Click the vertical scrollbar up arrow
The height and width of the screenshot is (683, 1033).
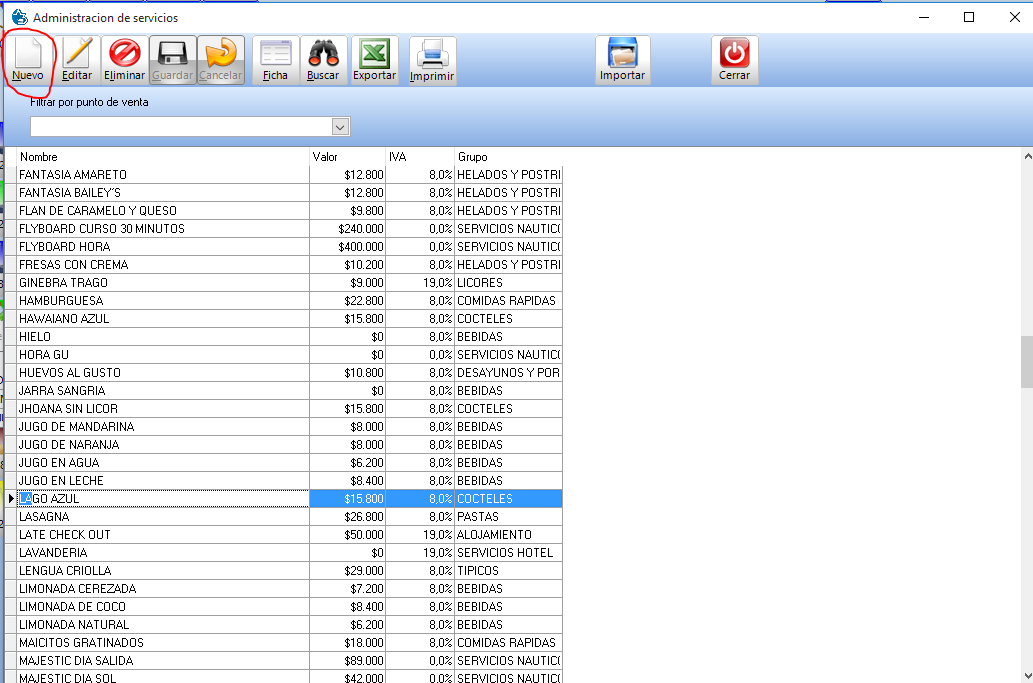pyautogui.click(x=1026, y=157)
